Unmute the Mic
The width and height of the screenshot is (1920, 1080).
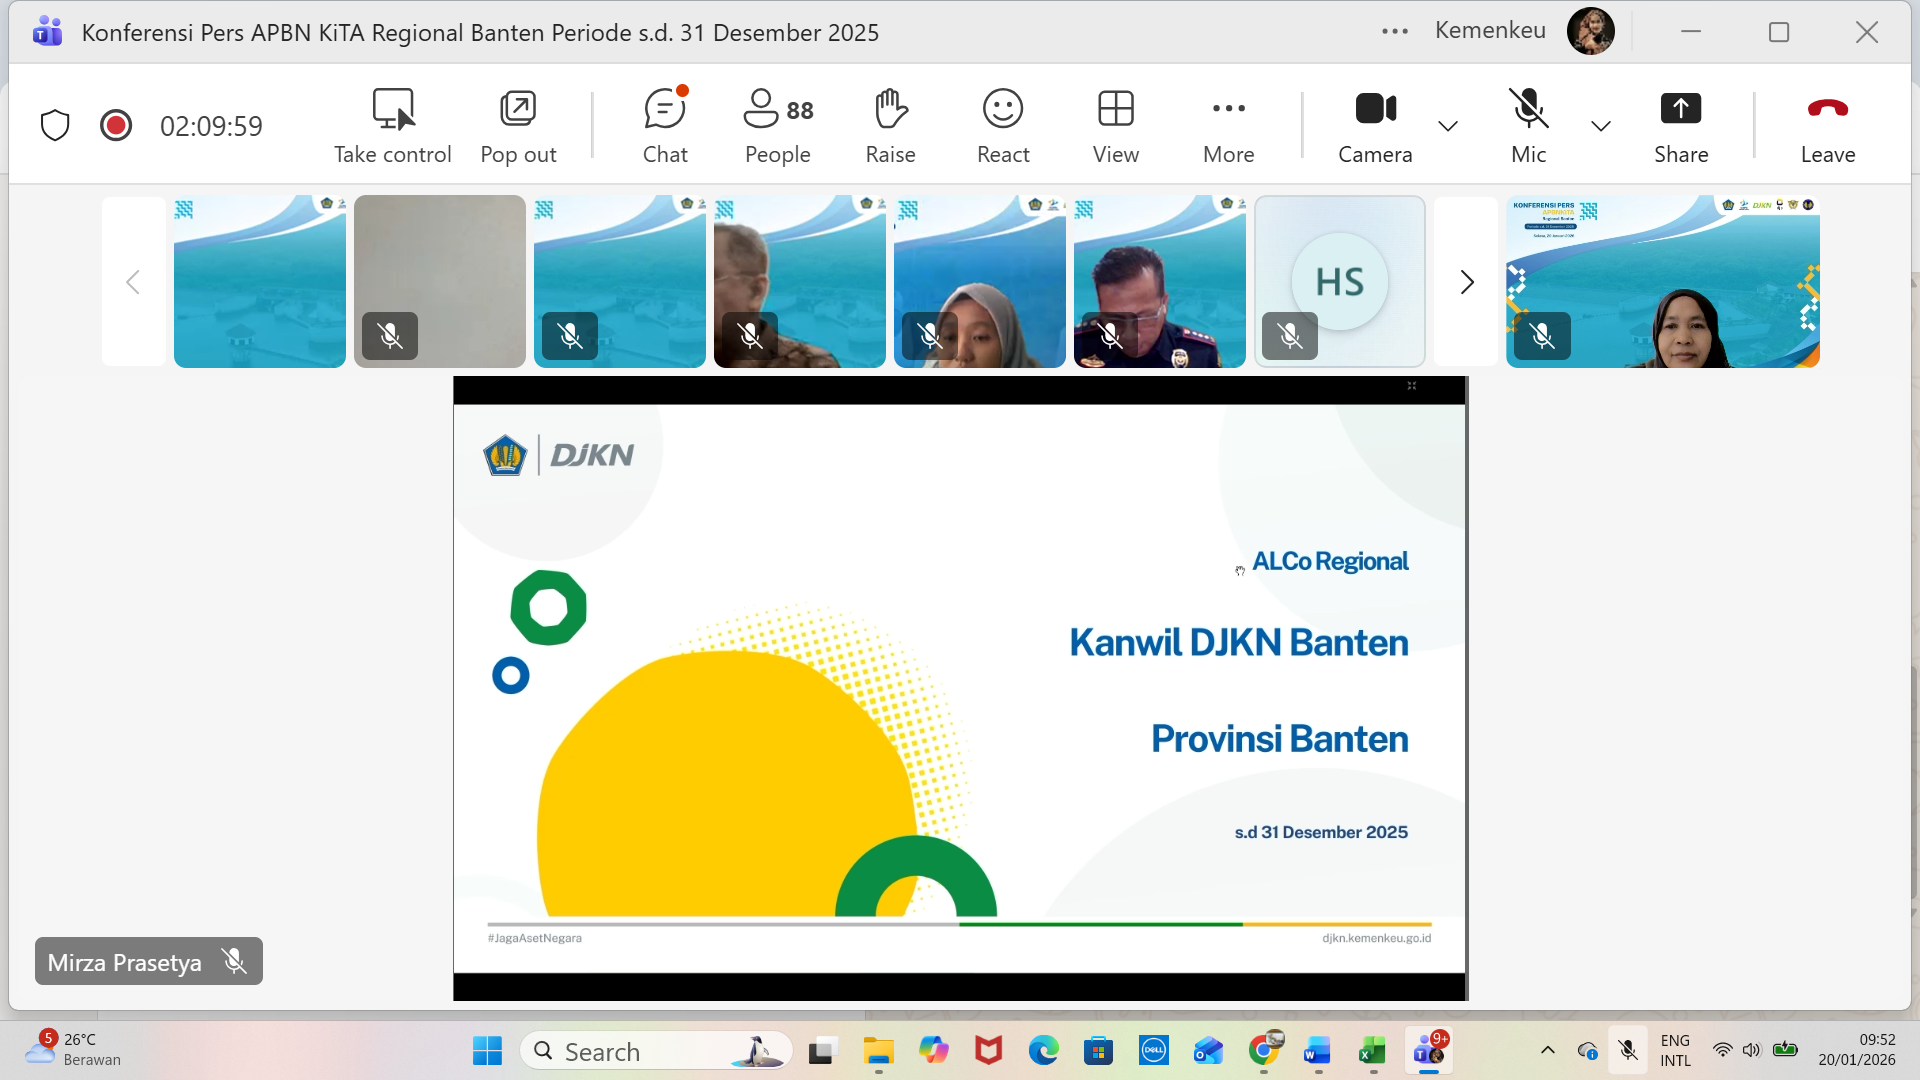click(x=1528, y=126)
